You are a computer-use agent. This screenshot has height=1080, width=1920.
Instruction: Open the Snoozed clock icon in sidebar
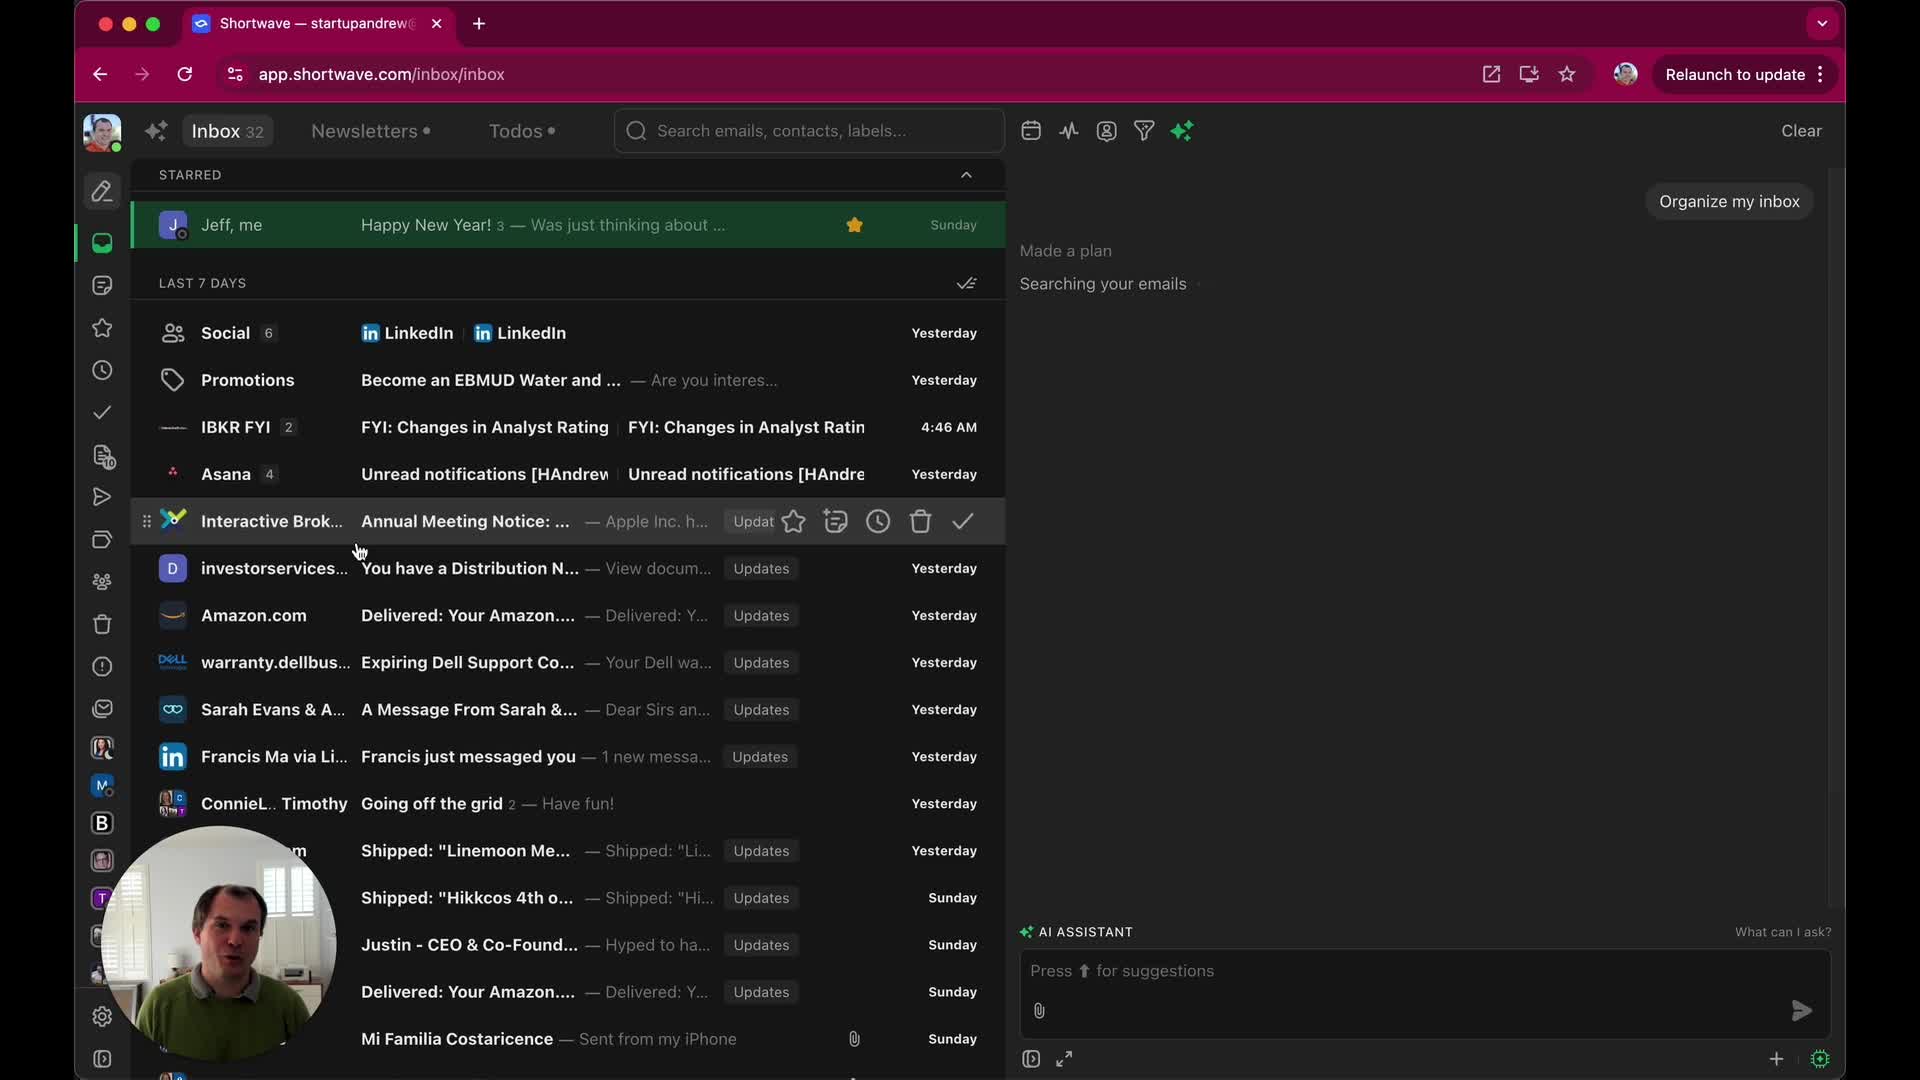102,371
